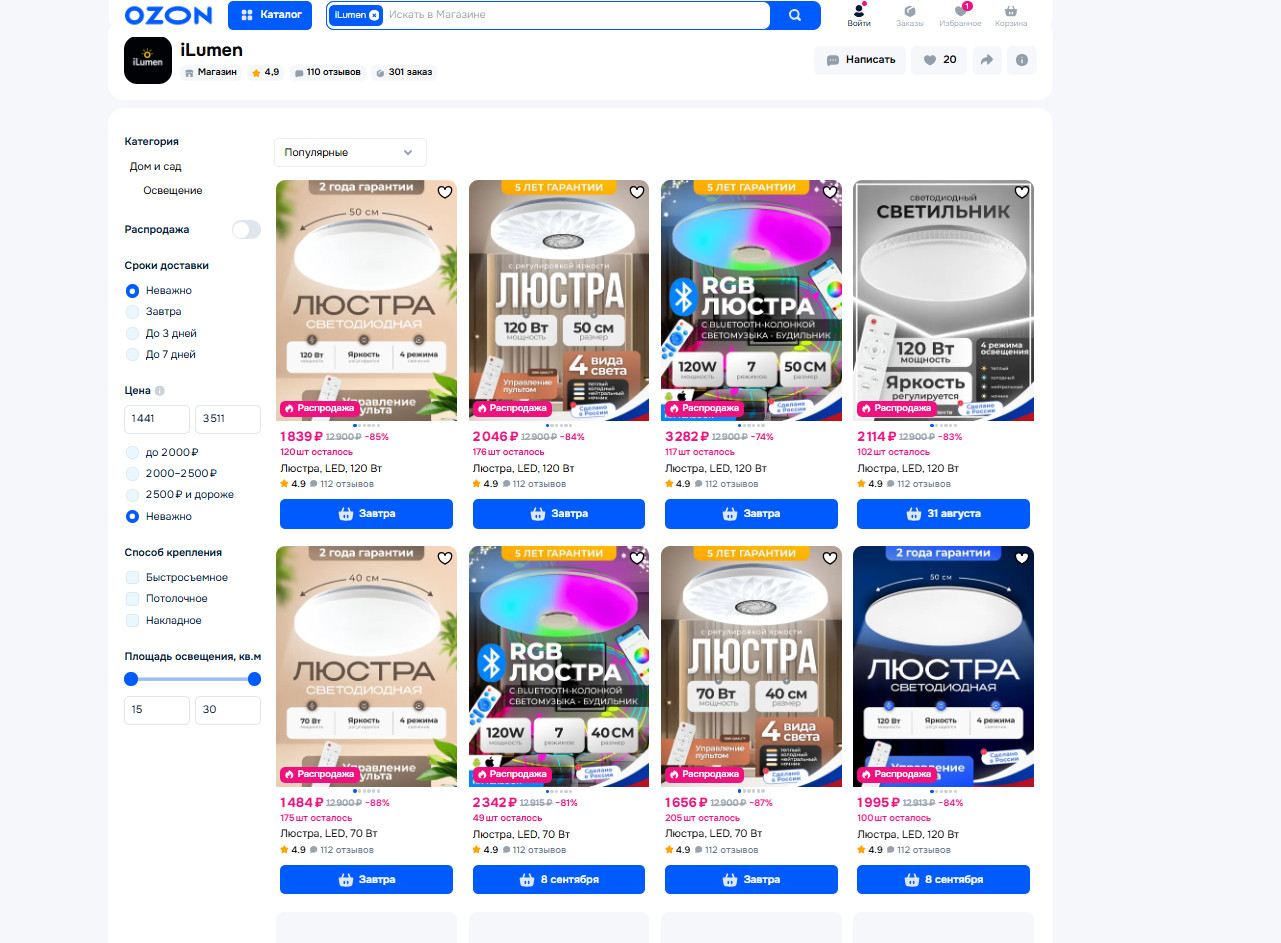Open the Корзина cart icon

pyautogui.click(x=1011, y=15)
